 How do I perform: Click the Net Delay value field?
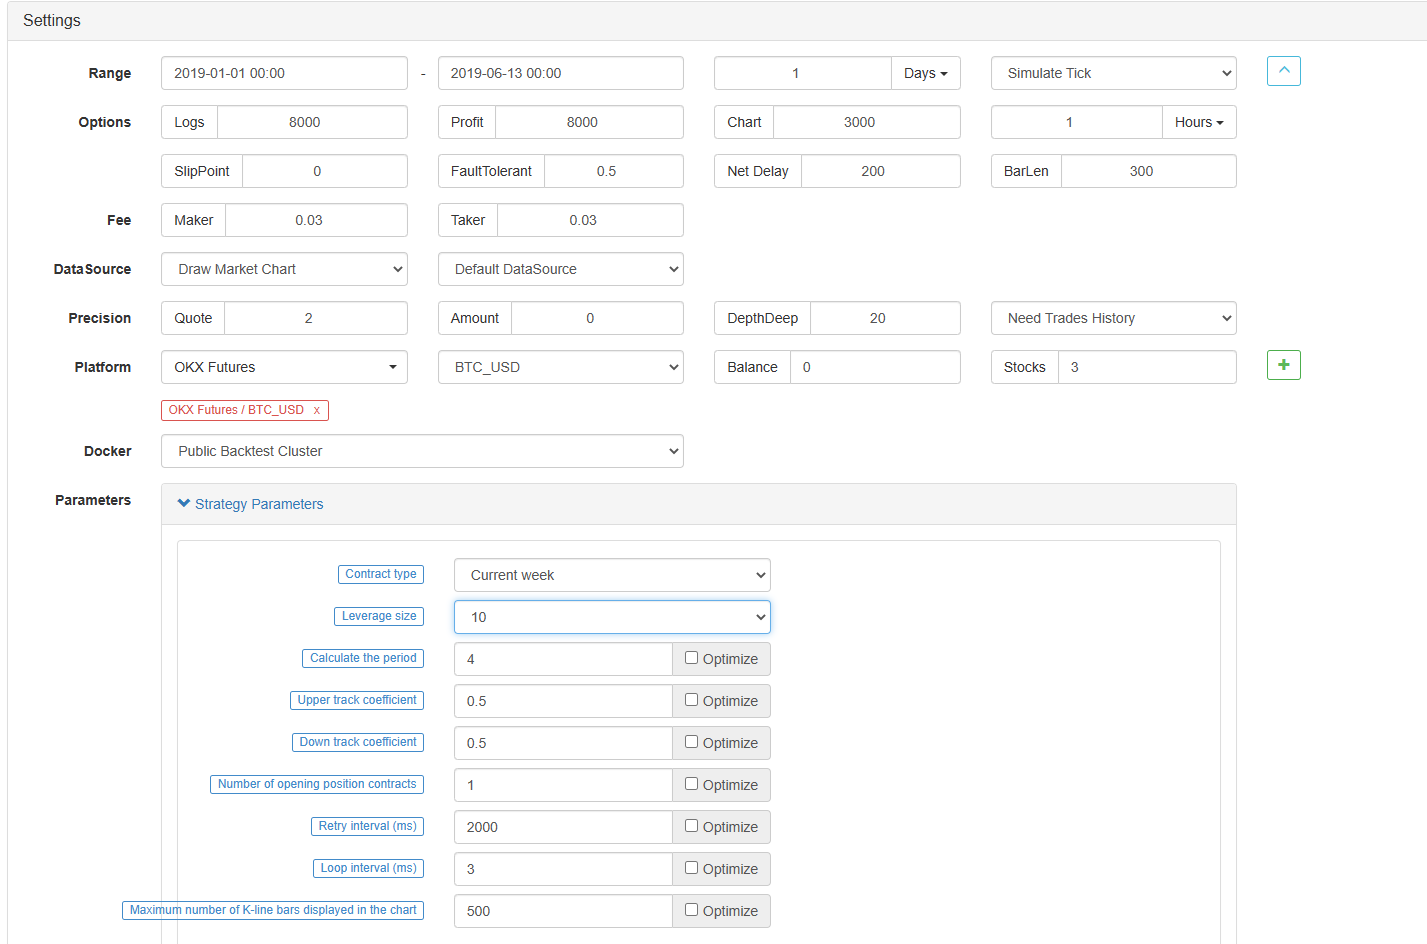[880, 171]
